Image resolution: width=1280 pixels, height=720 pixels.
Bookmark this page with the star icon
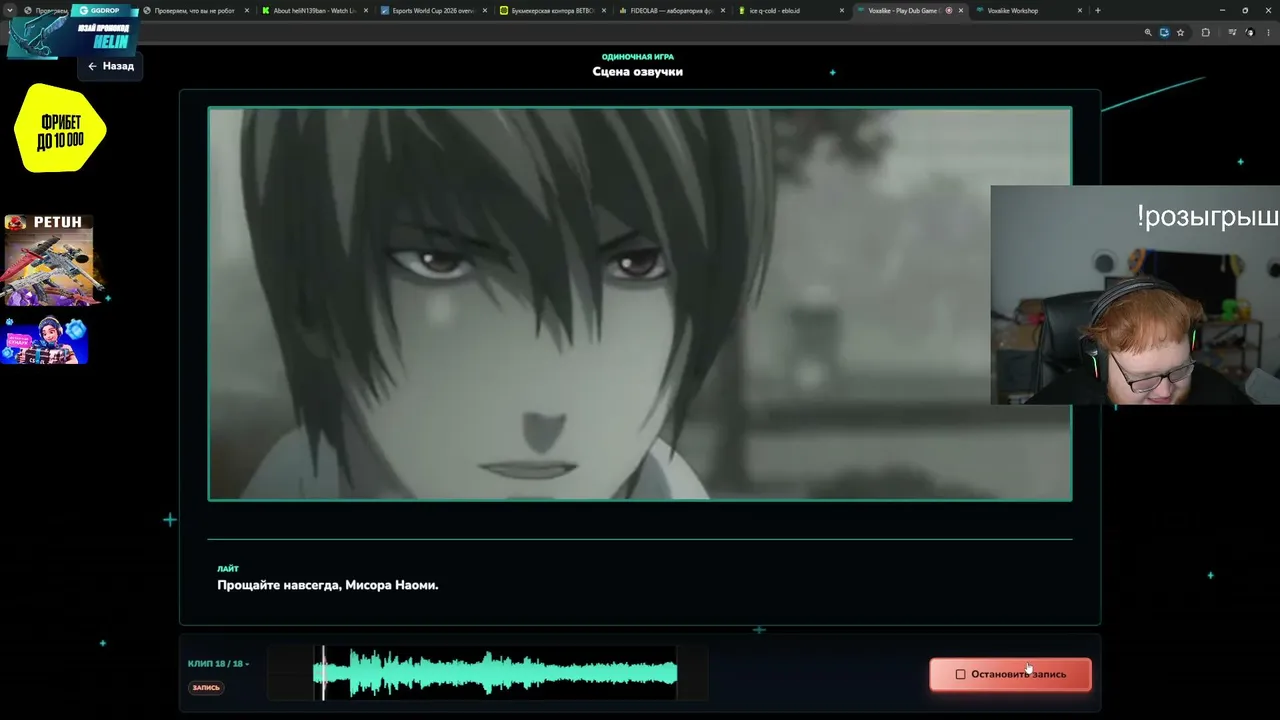1180,32
